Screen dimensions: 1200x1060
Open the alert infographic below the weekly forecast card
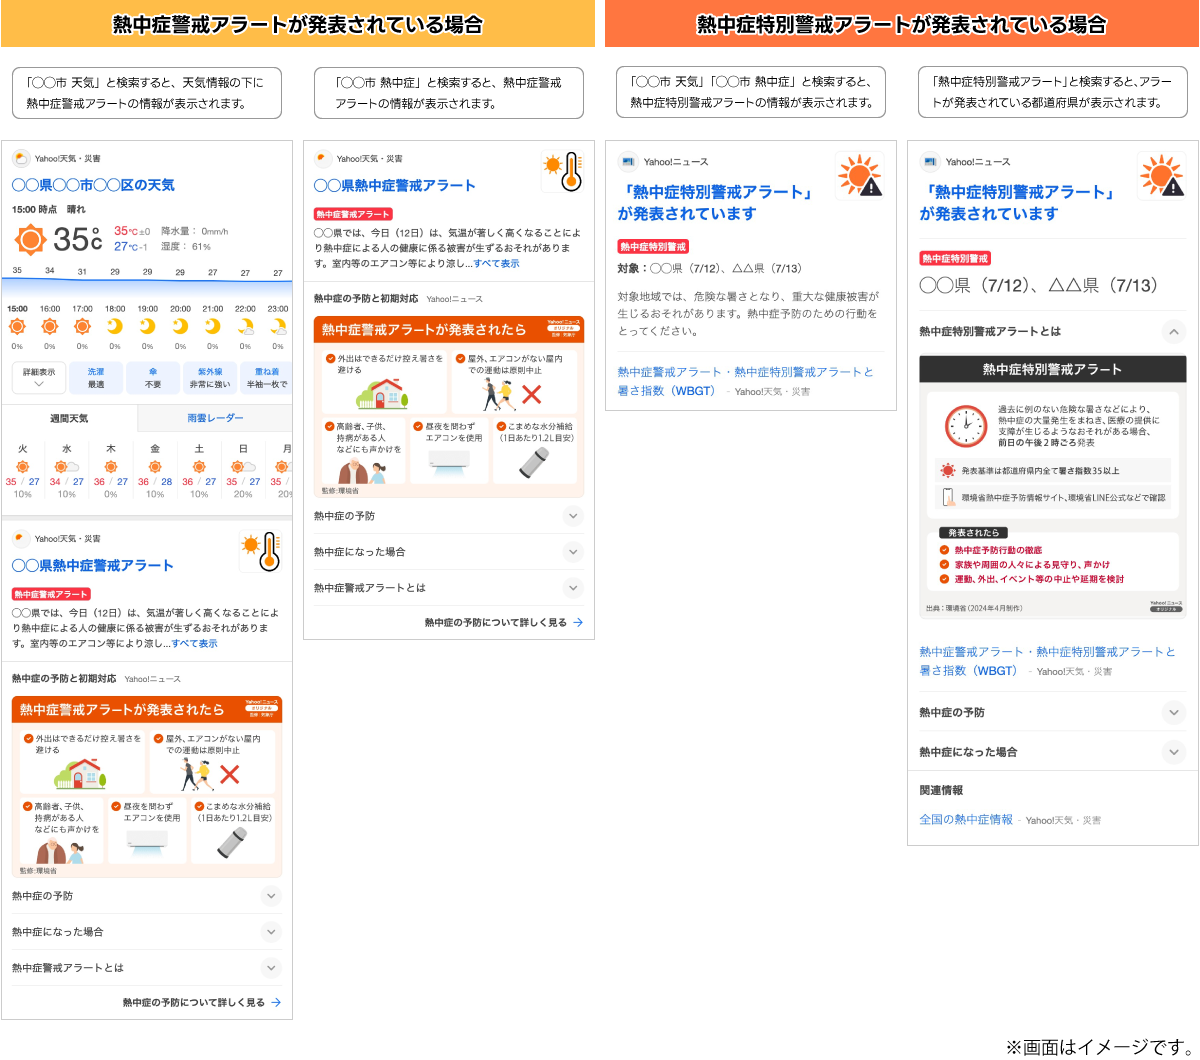click(147, 787)
